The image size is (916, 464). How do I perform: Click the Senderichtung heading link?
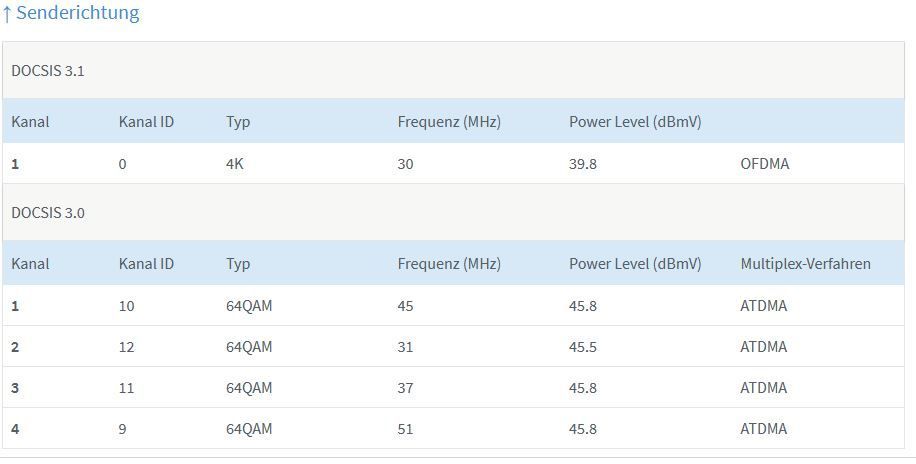click(77, 14)
